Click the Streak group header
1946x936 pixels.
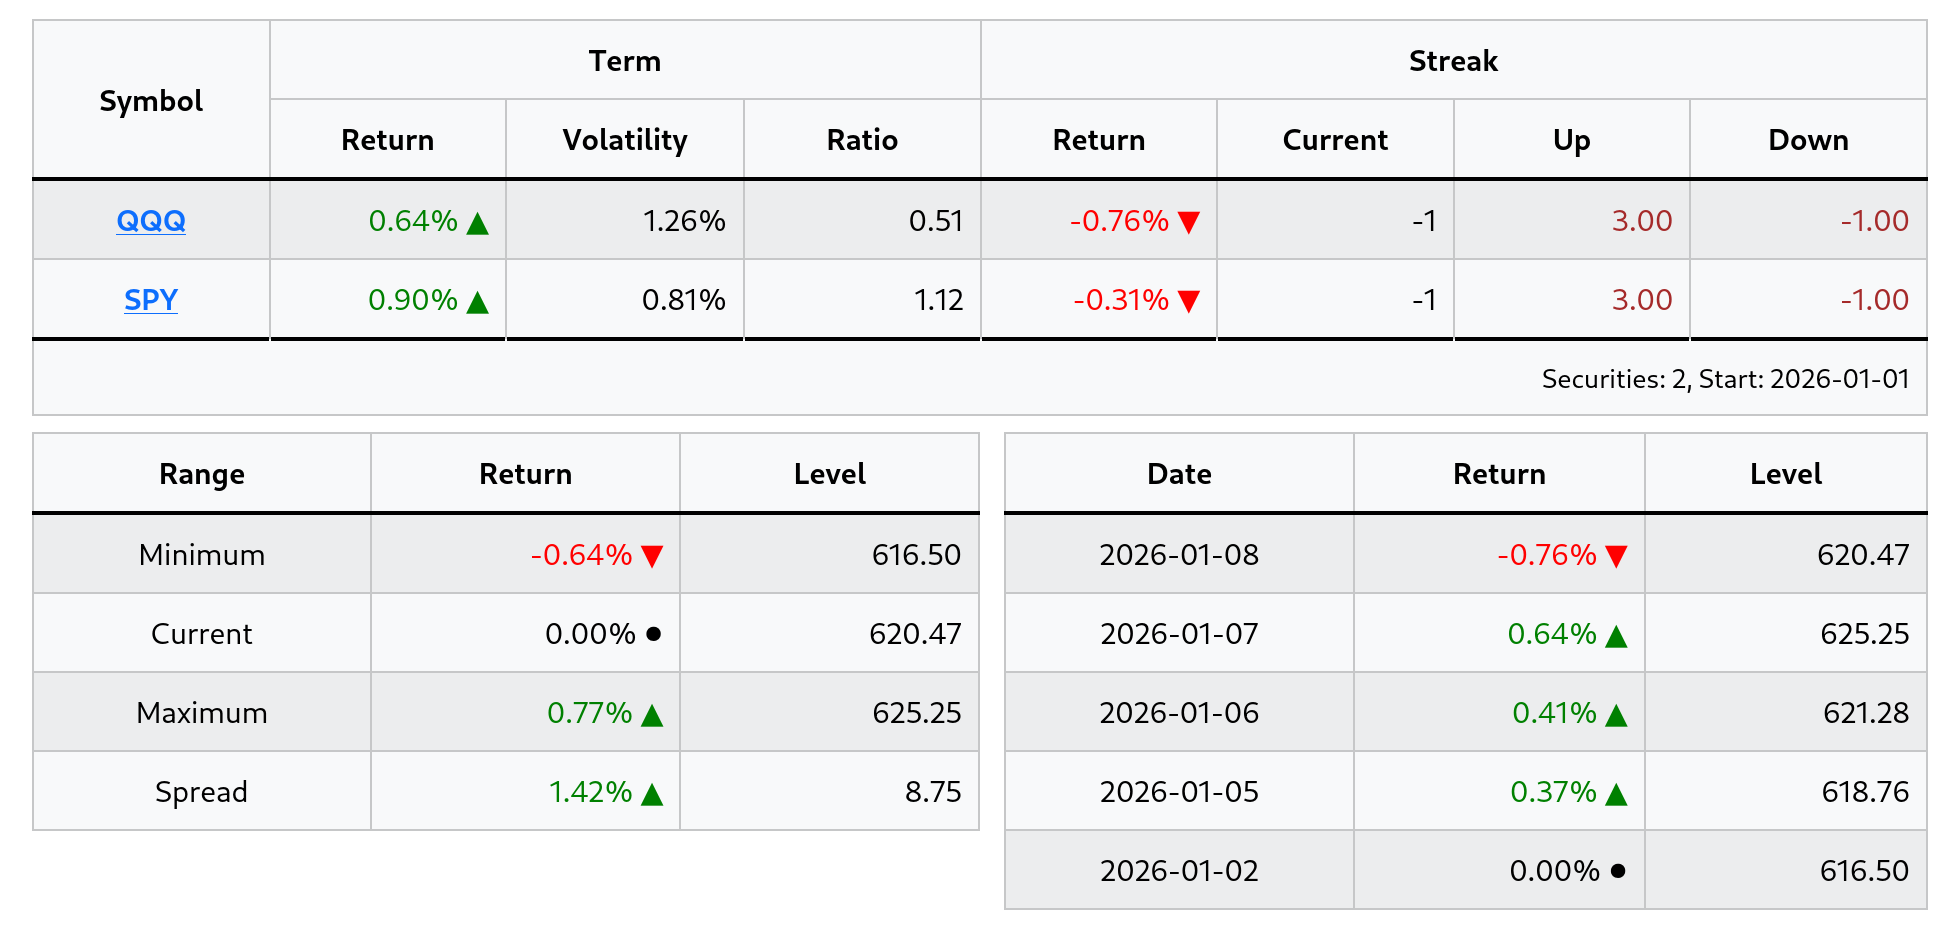pos(1453,60)
